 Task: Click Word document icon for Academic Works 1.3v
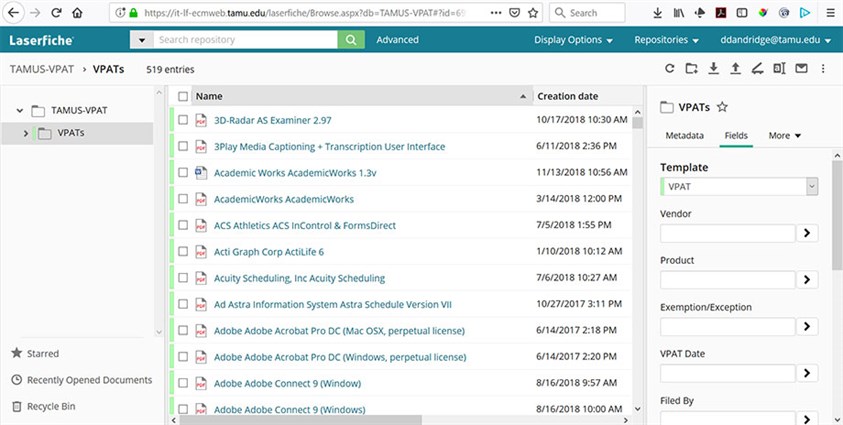201,172
